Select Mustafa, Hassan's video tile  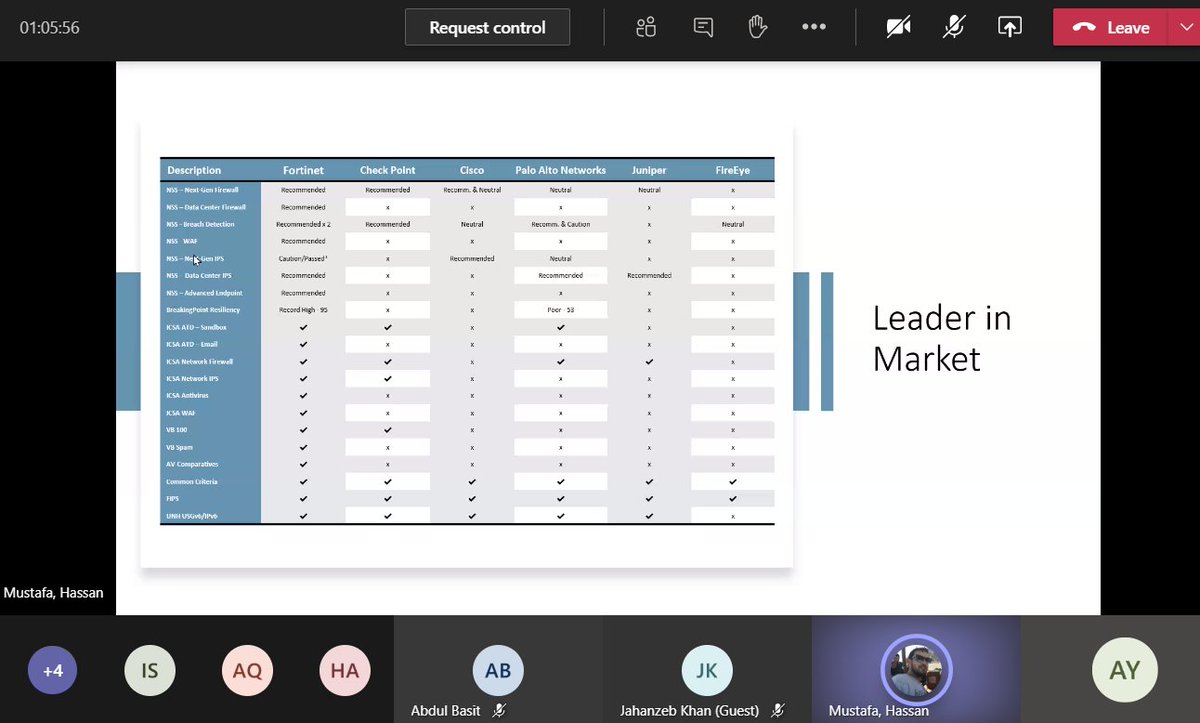916,669
